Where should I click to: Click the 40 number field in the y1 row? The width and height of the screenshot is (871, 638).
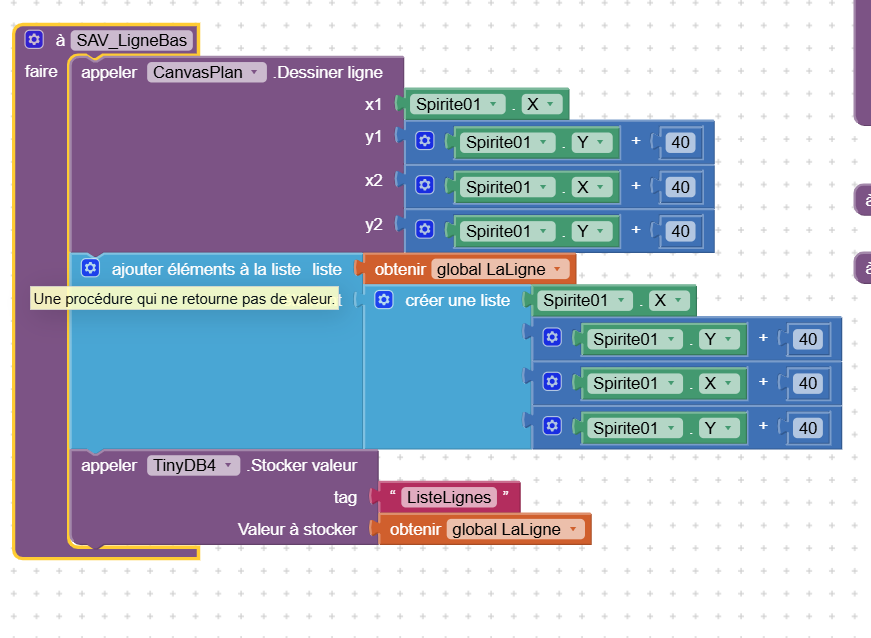(680, 142)
